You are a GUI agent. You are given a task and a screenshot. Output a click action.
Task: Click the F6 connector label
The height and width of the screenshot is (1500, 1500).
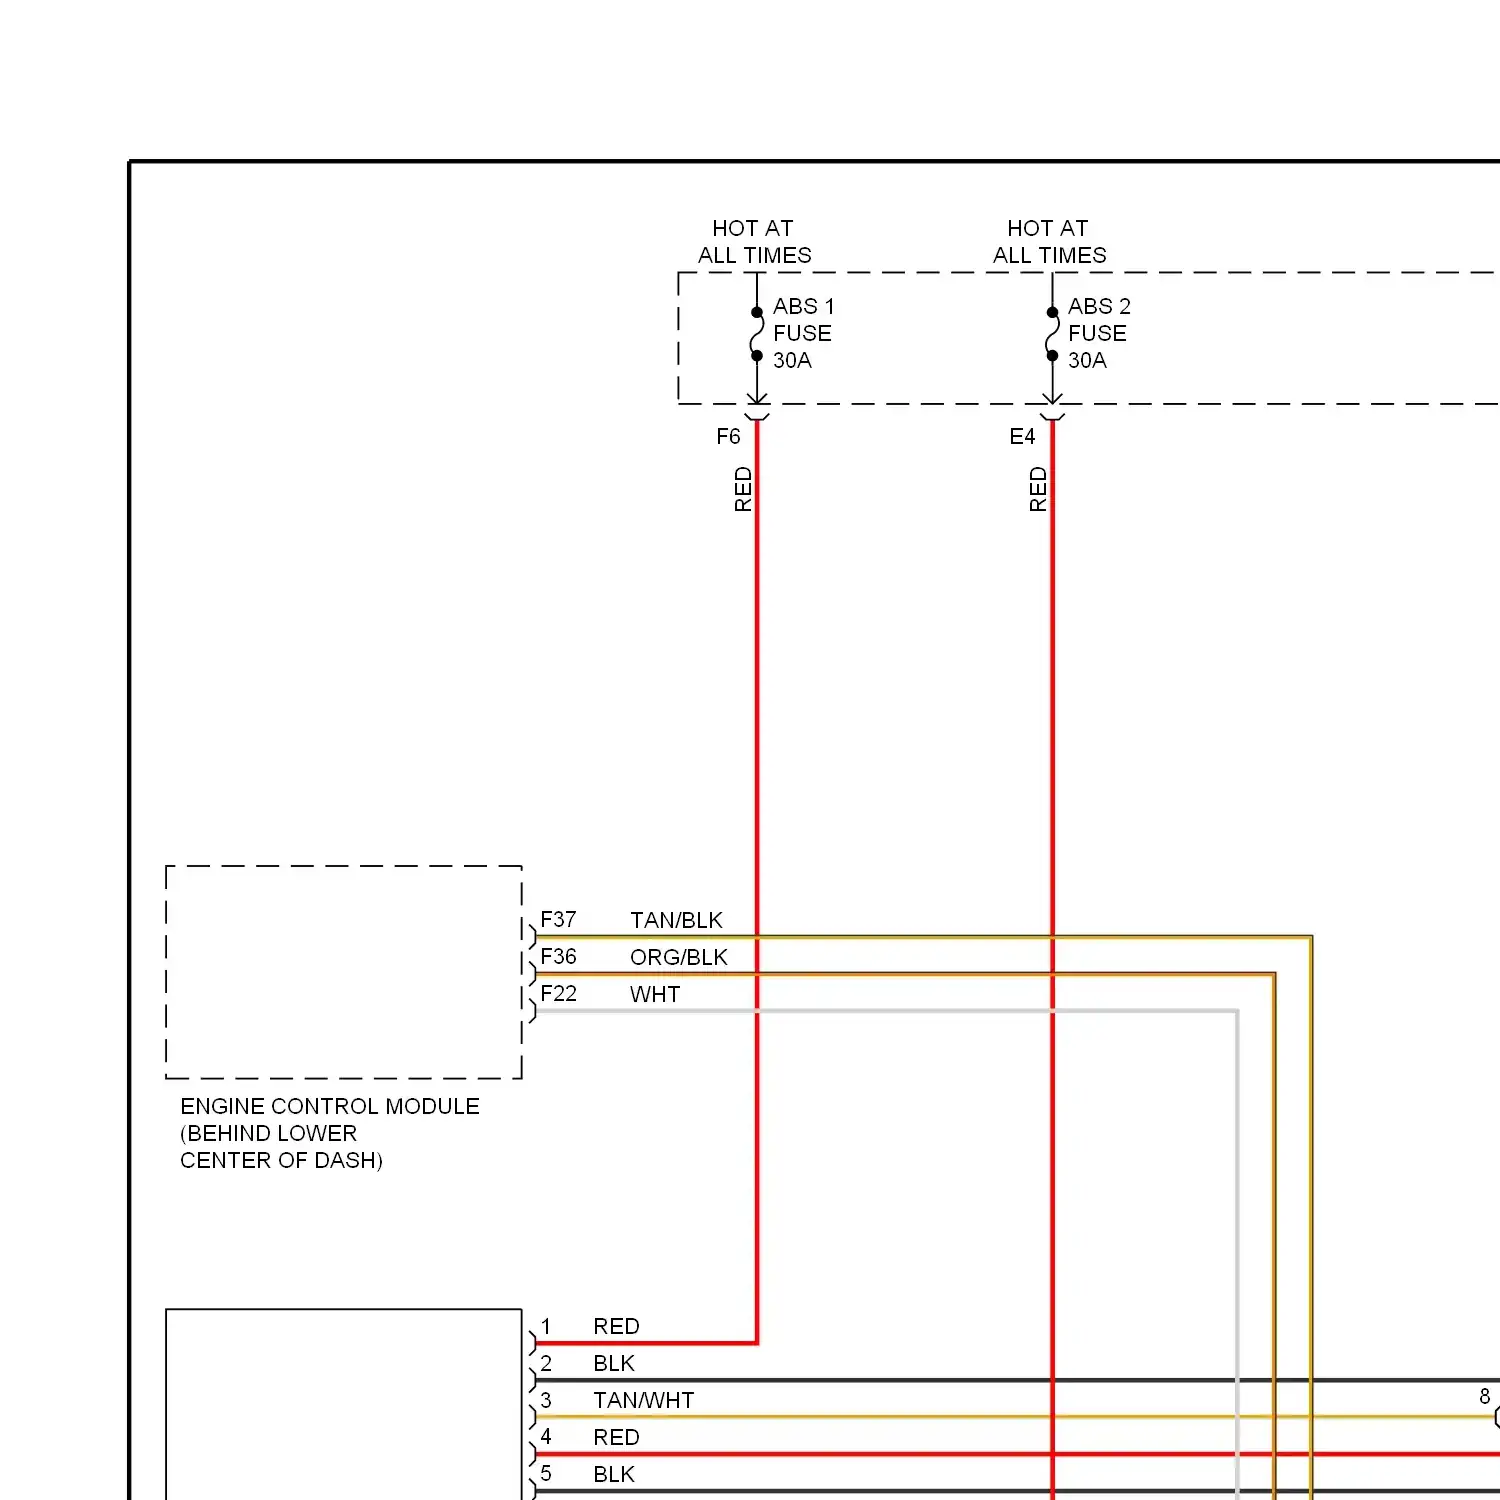pyautogui.click(x=728, y=437)
